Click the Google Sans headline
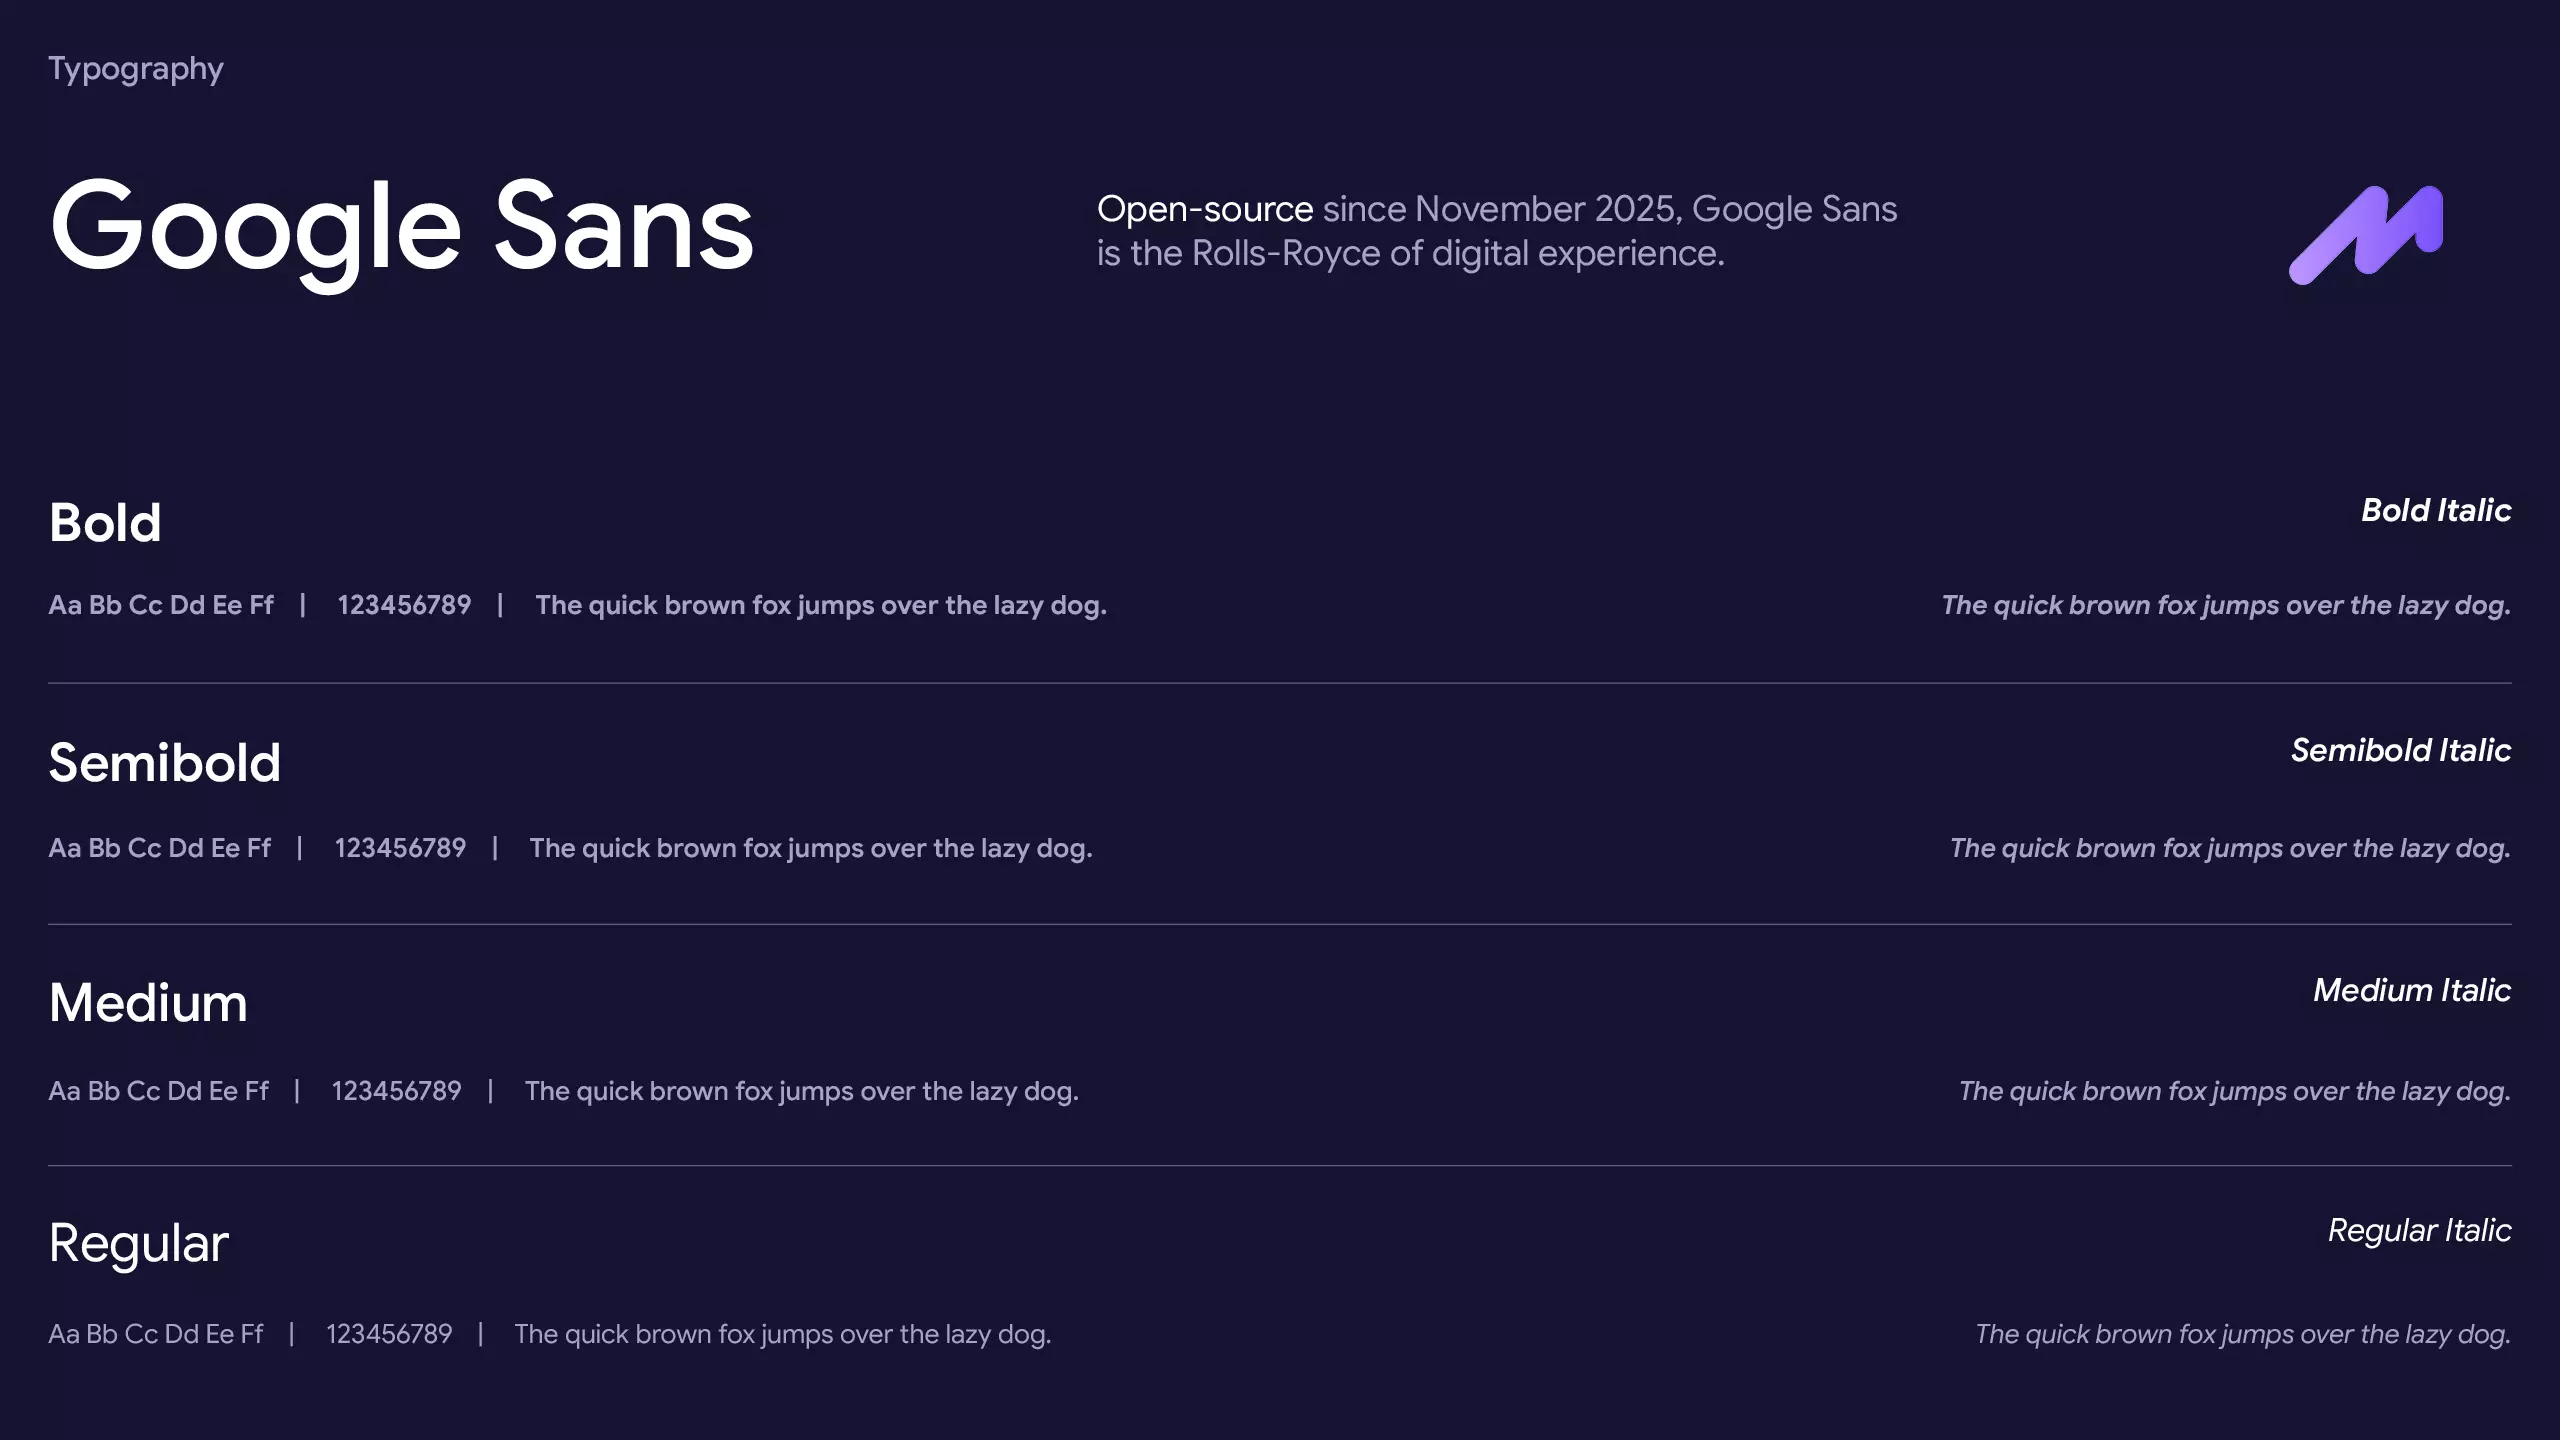The width and height of the screenshot is (2560, 1440). point(401,227)
